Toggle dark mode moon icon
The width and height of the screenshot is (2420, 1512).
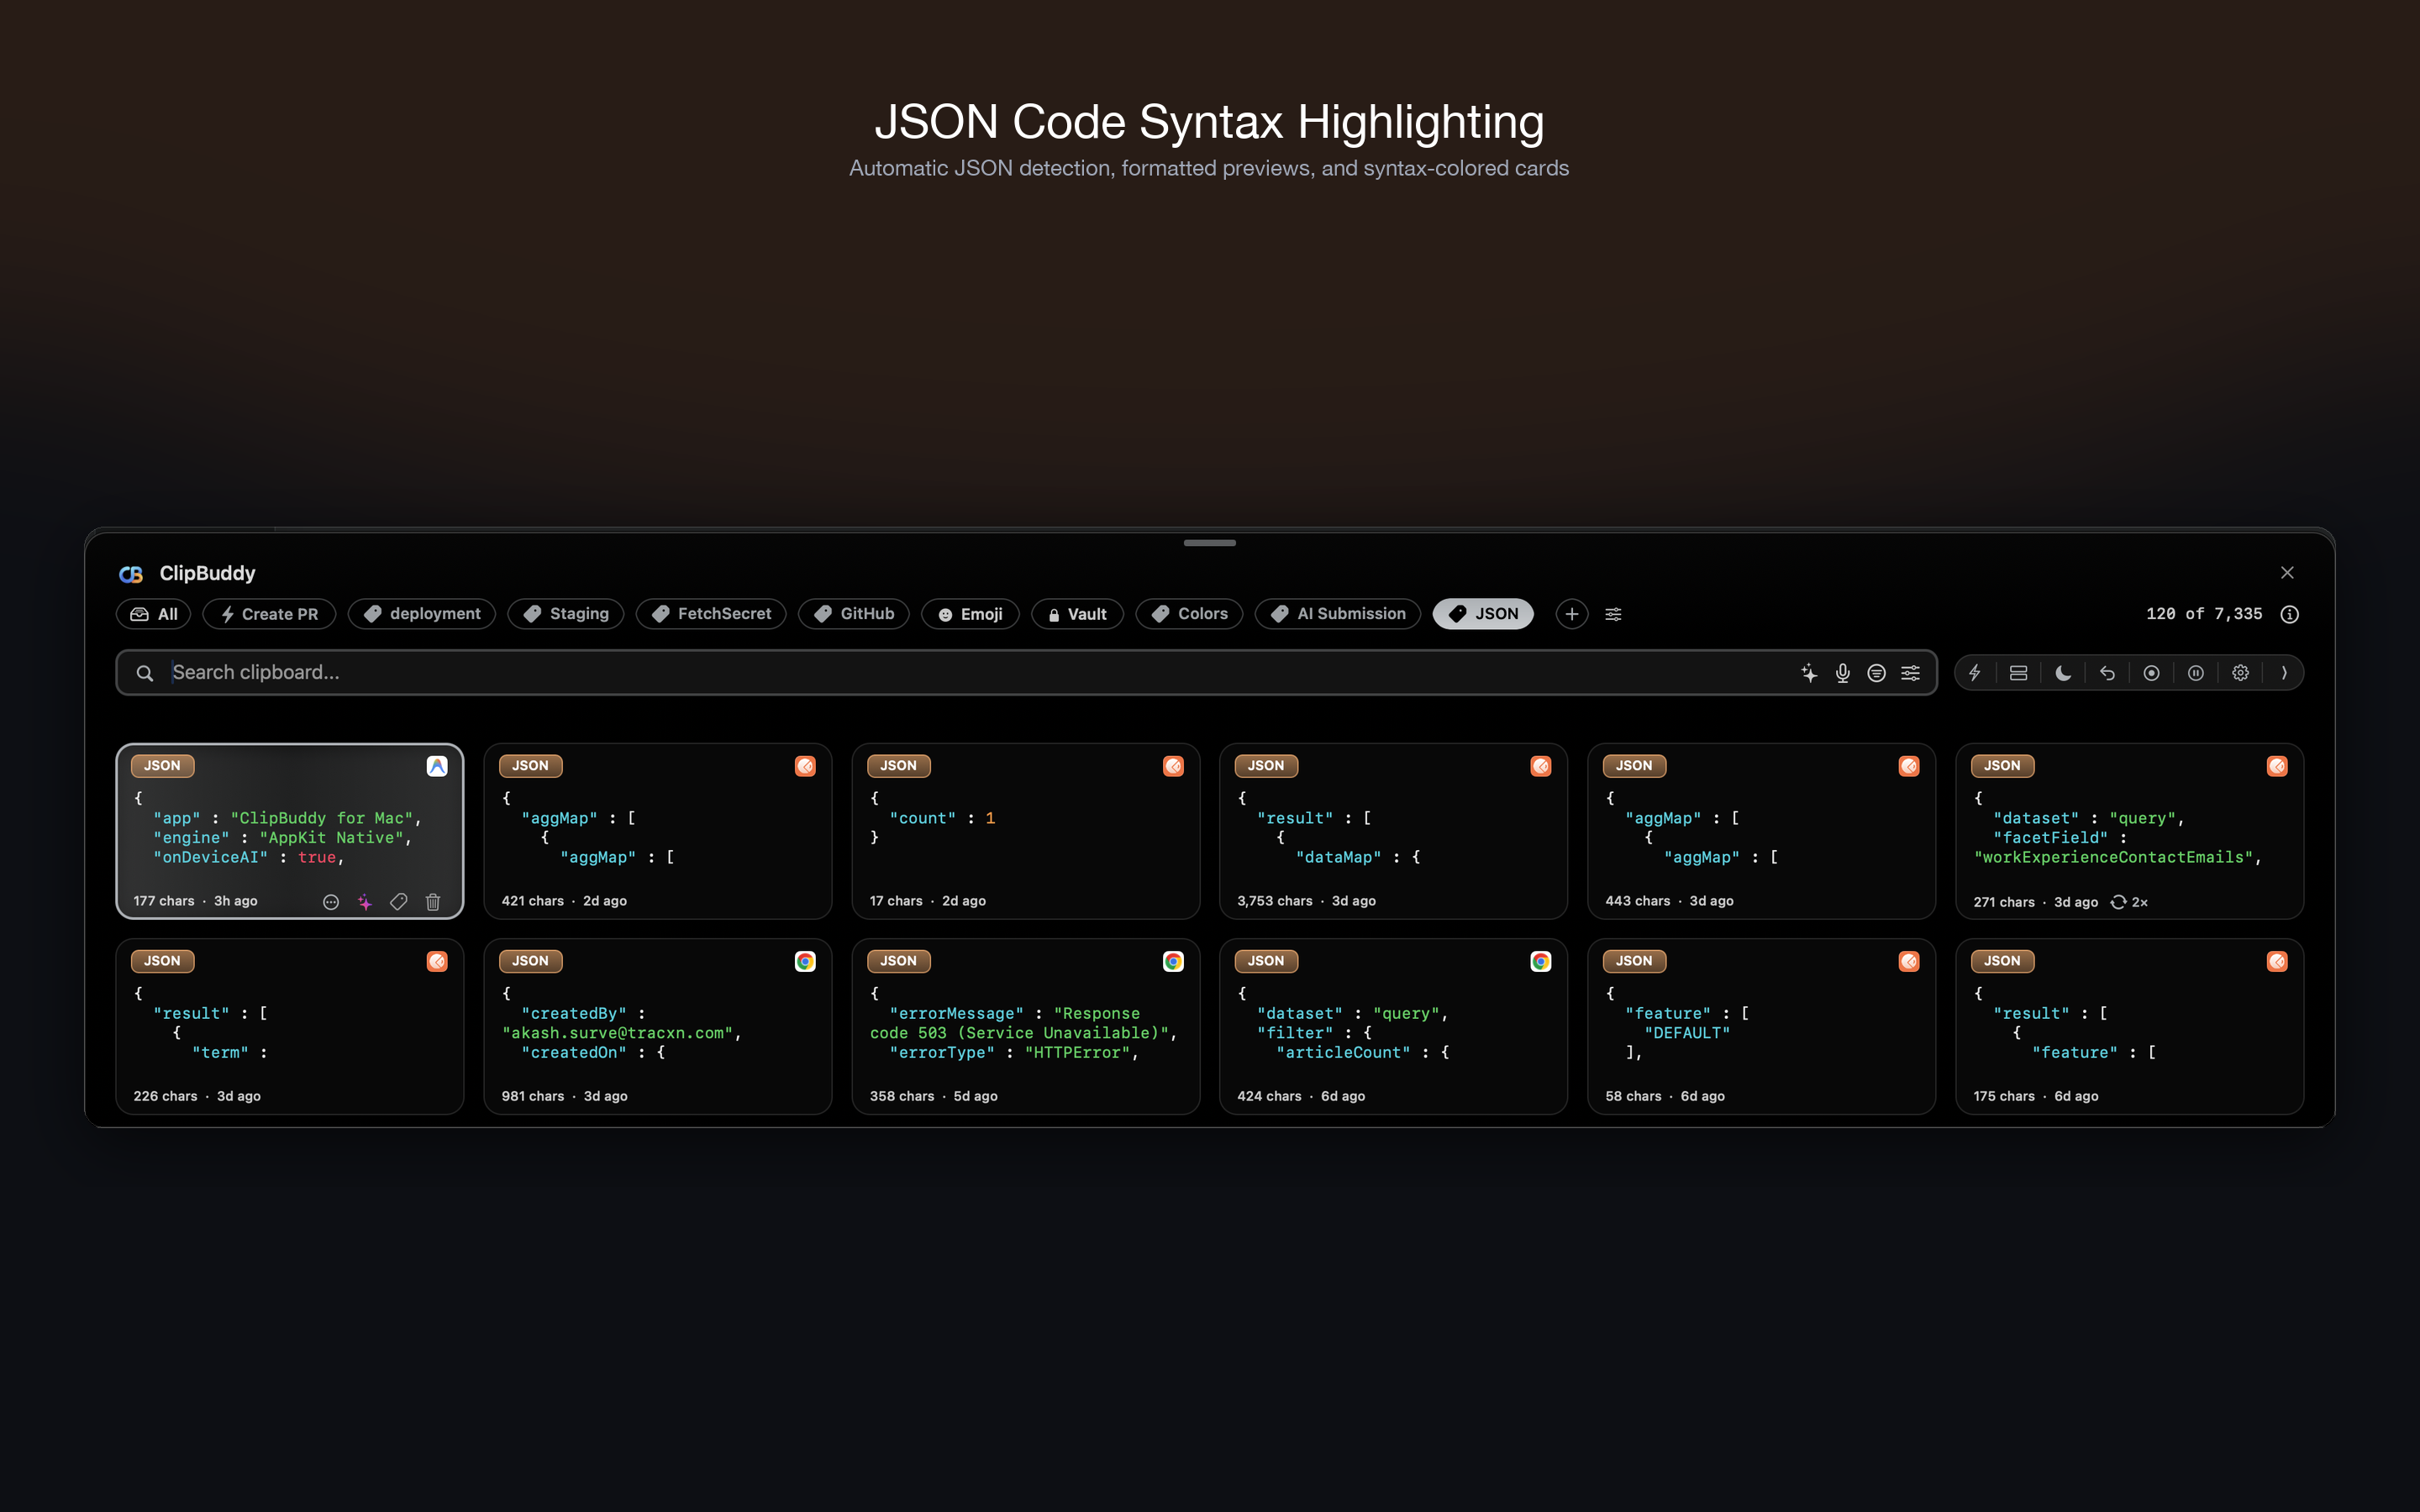[x=2063, y=673]
